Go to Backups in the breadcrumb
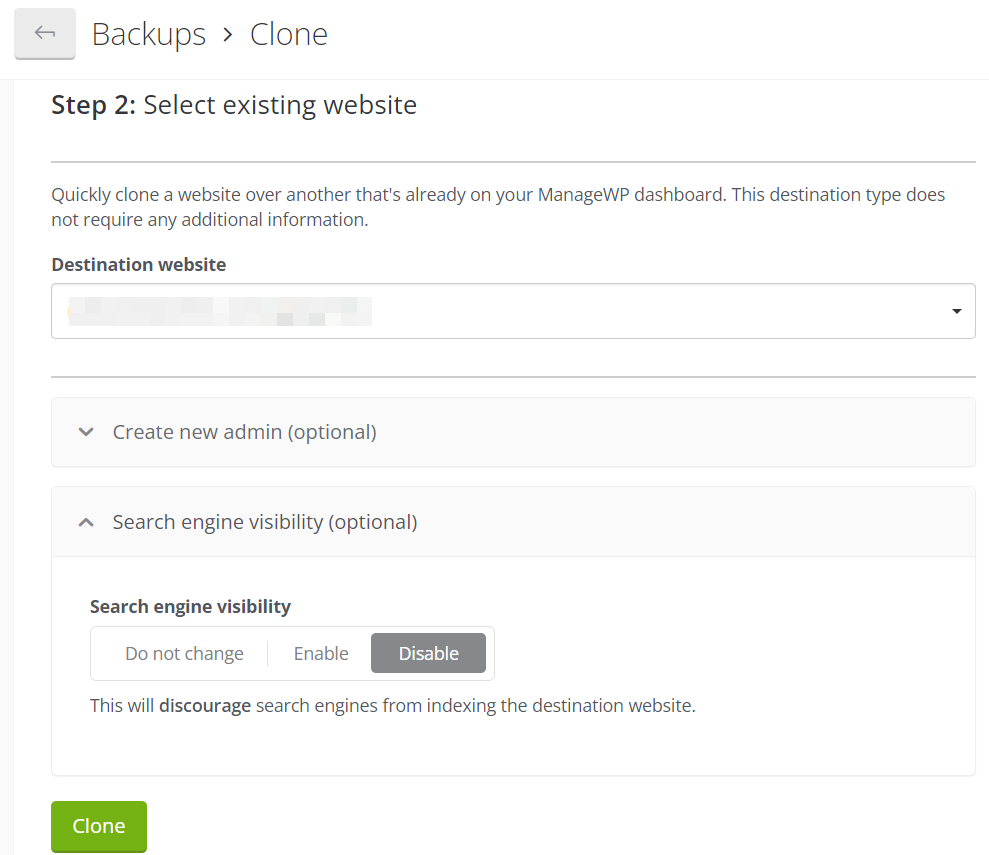The width and height of the screenshot is (989, 855). click(x=148, y=34)
